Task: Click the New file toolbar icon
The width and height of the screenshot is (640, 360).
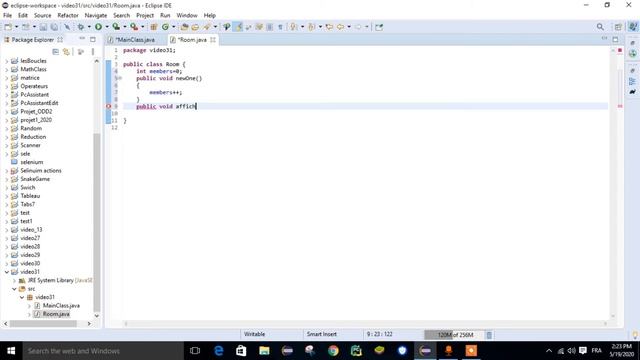Action: pyautogui.click(x=8, y=27)
